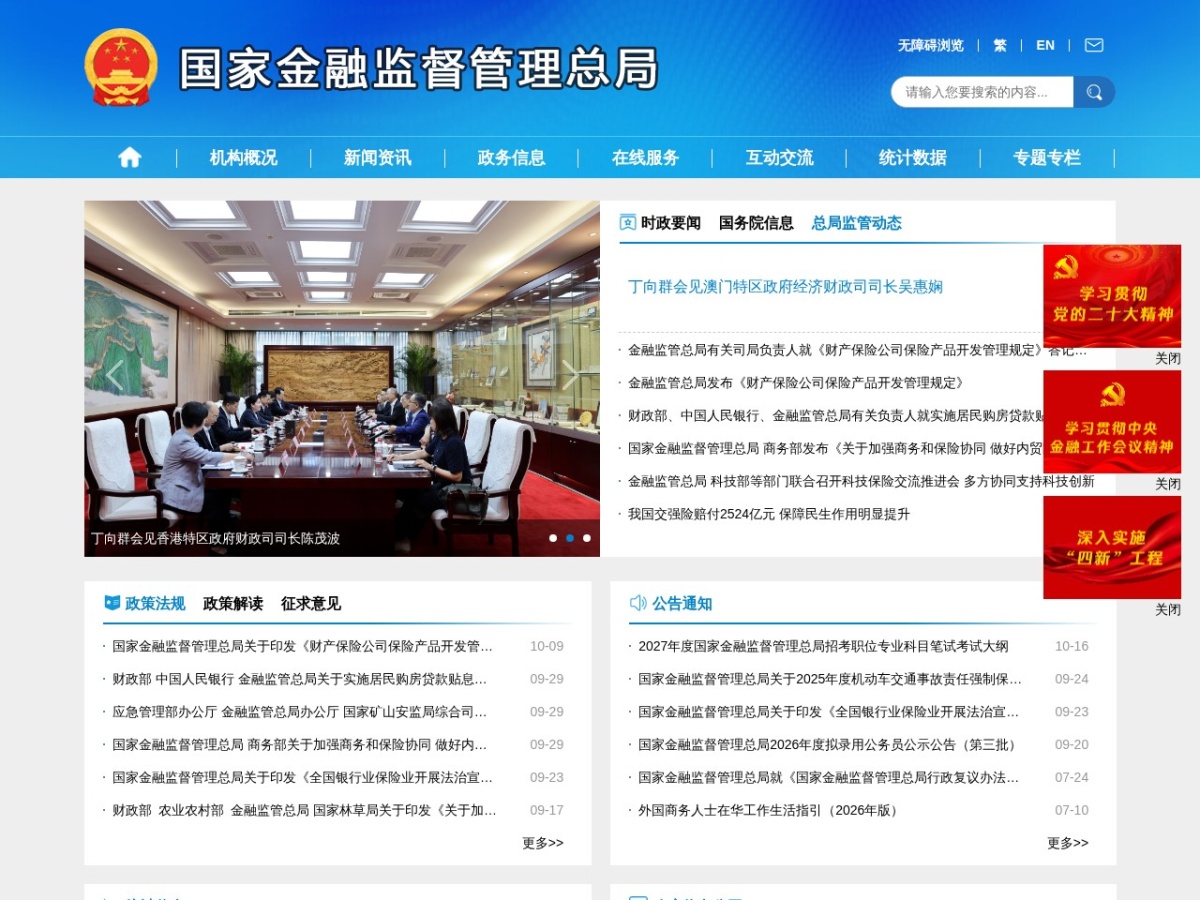
Task: Close the 党的二十大精神 floating banner
Action: point(1168,358)
